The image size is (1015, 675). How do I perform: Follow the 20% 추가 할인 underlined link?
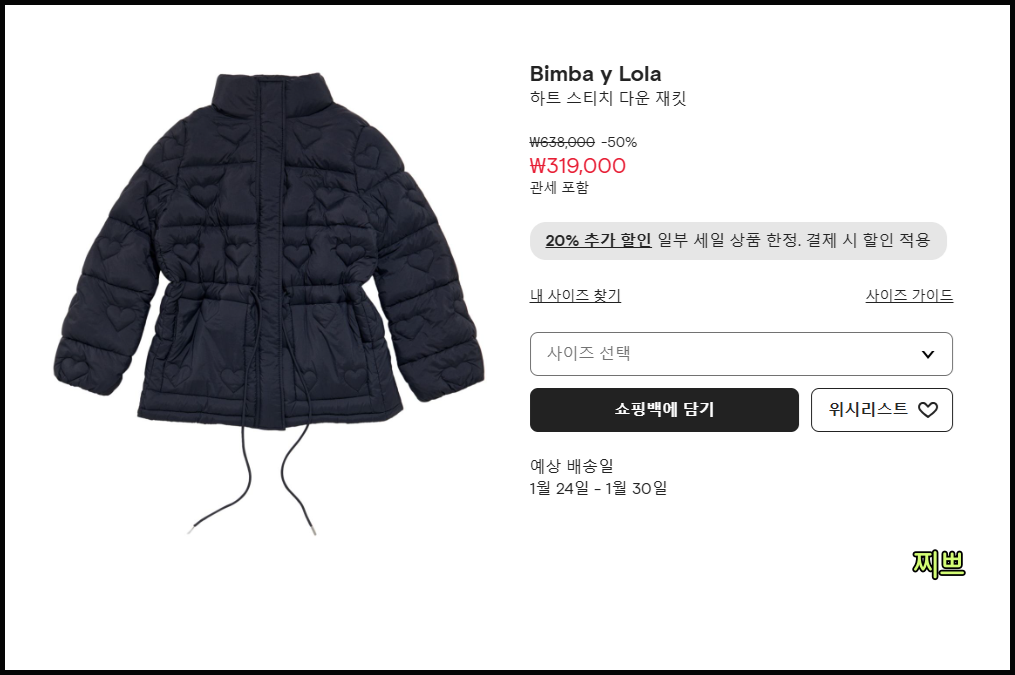click(598, 240)
